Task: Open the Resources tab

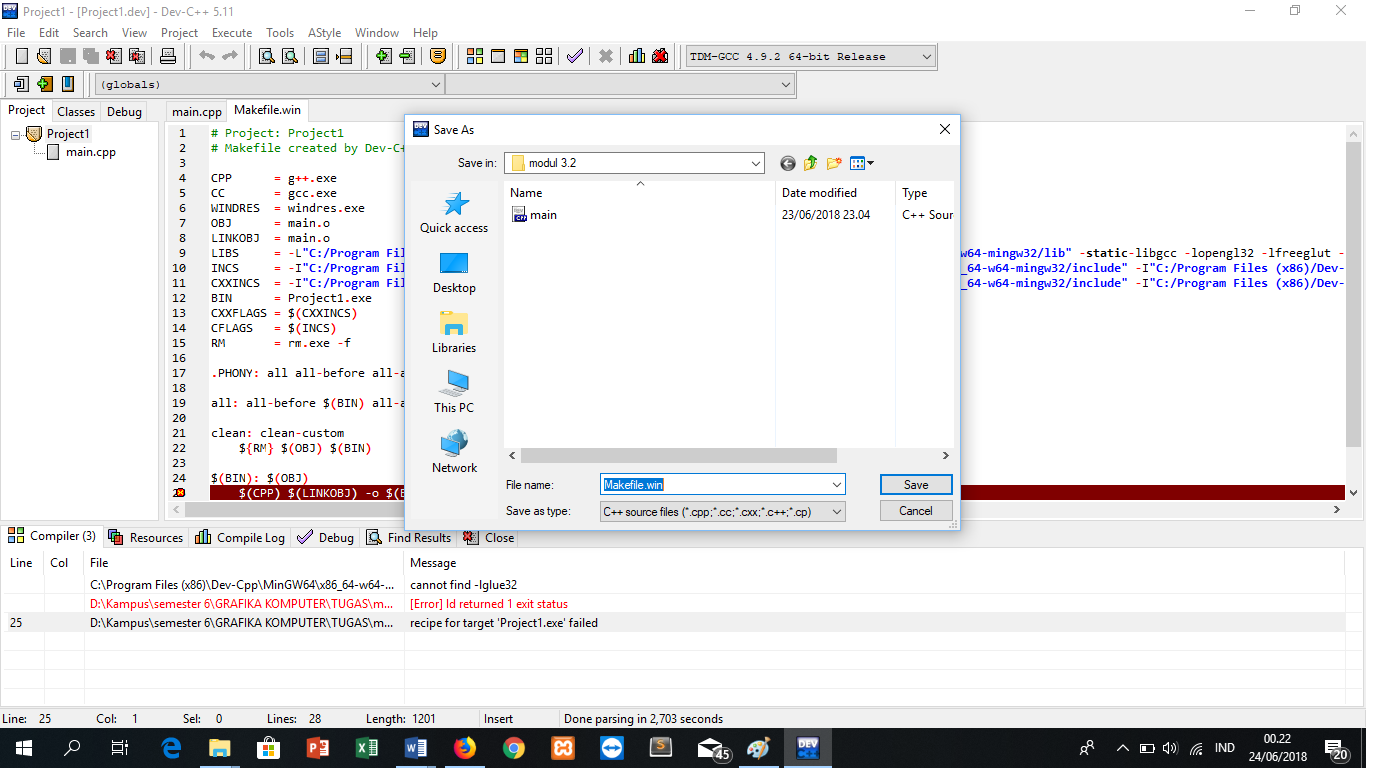Action: (x=146, y=538)
